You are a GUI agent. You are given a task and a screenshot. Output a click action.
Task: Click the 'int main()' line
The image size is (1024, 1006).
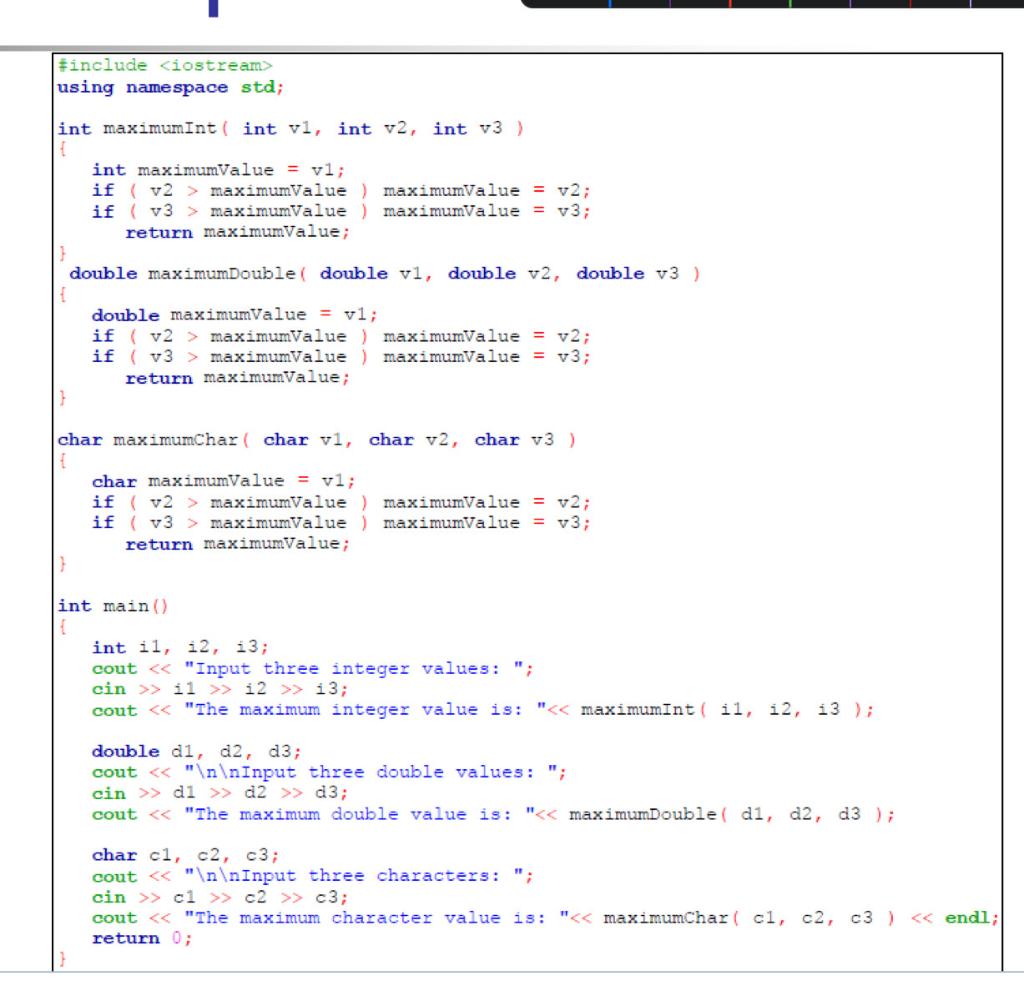(x=113, y=606)
